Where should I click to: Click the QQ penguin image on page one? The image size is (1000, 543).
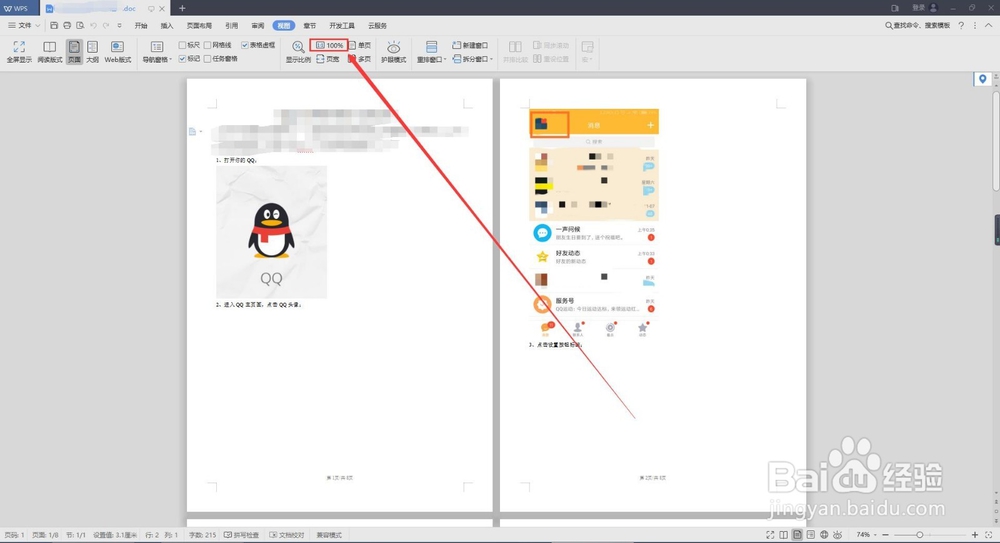click(x=272, y=232)
